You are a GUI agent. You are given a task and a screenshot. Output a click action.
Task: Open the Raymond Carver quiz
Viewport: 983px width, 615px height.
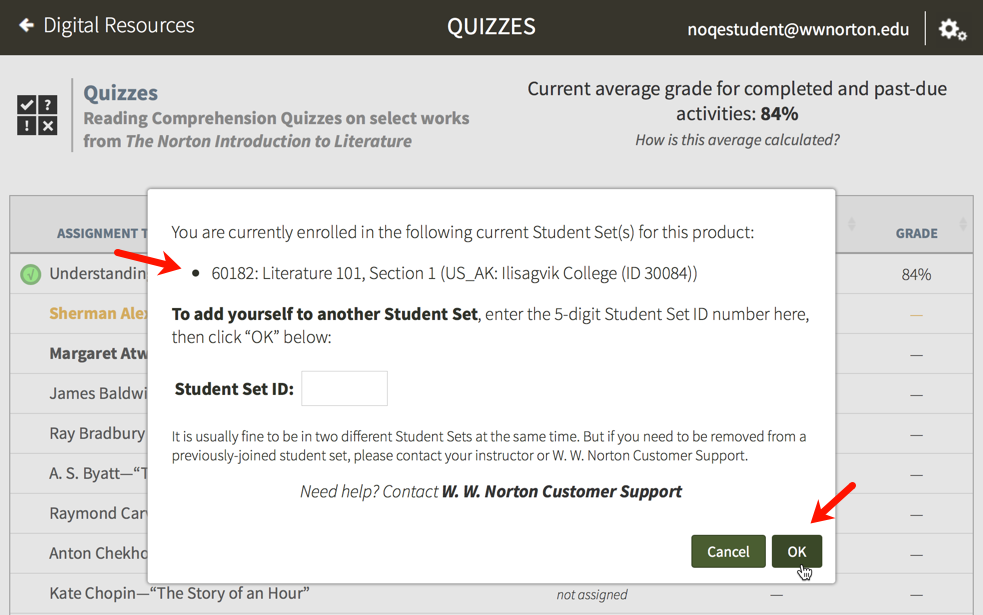tap(98, 513)
